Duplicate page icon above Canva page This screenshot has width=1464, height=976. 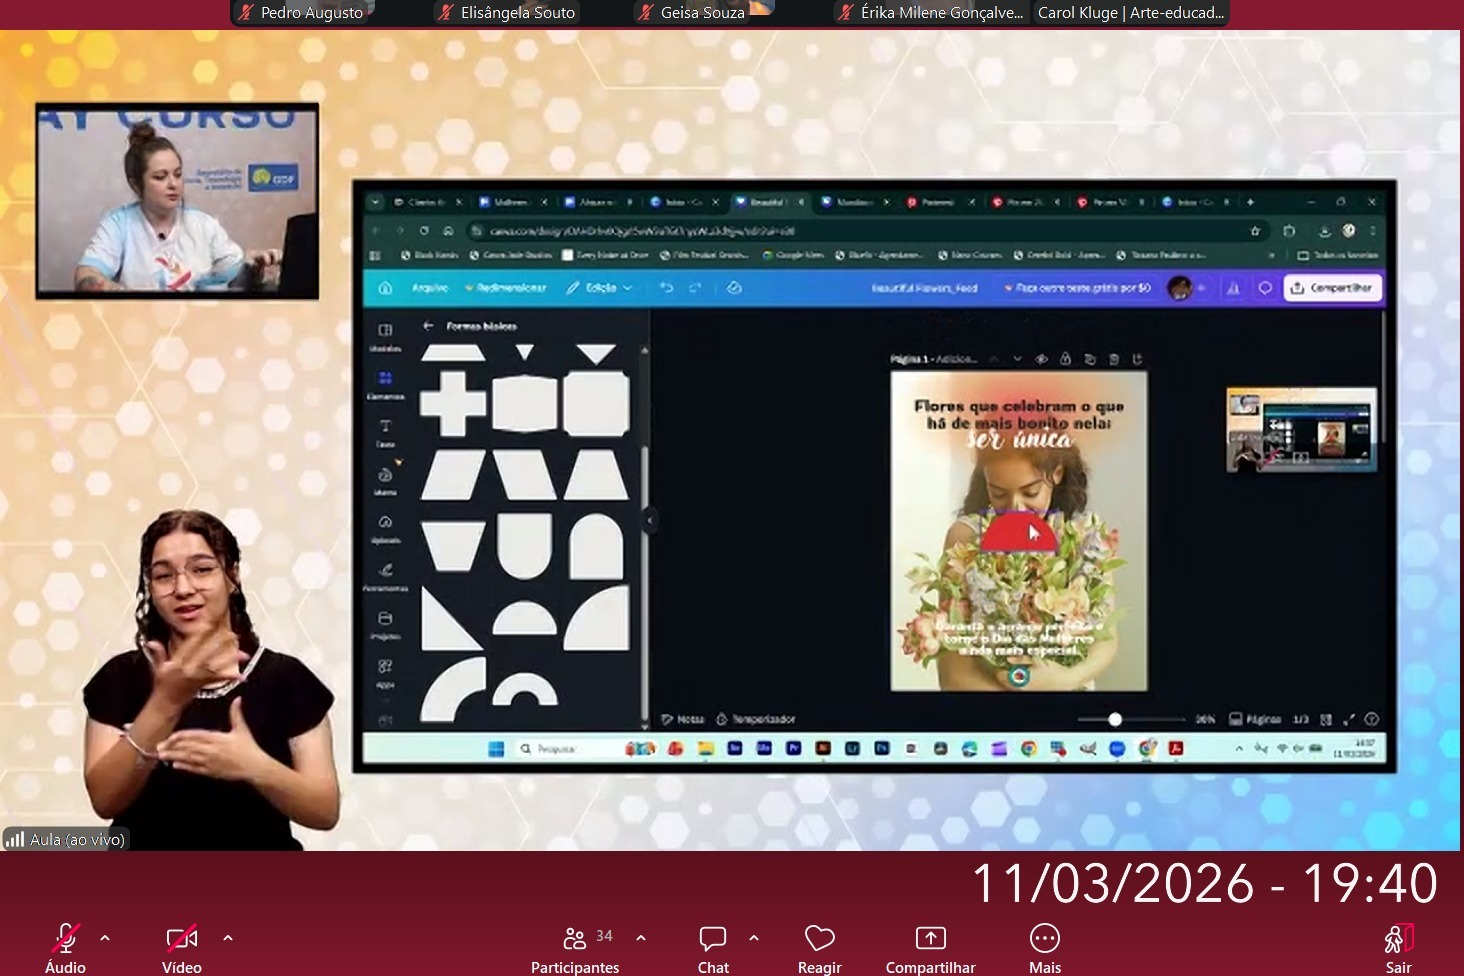[1090, 359]
